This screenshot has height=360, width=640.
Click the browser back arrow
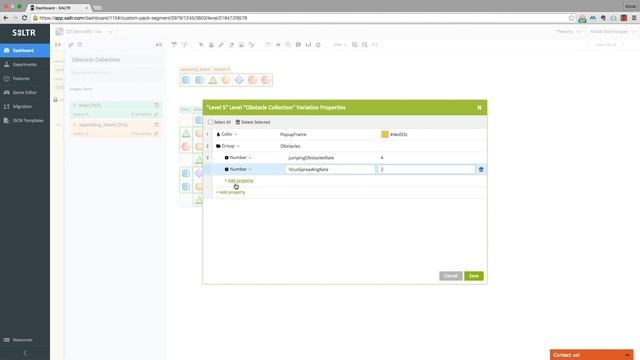pos(6,18)
